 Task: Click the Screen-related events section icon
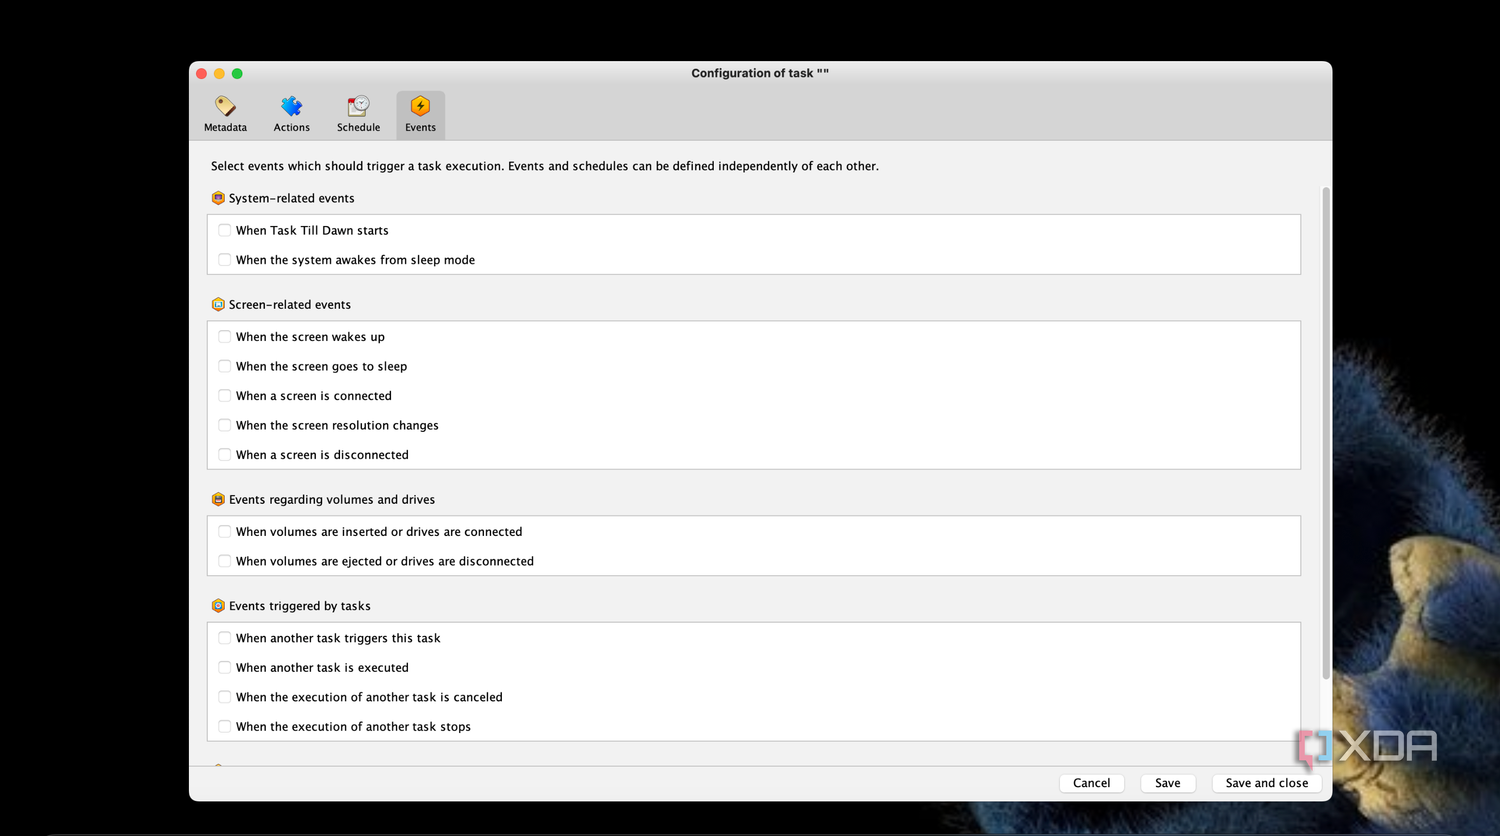(218, 304)
